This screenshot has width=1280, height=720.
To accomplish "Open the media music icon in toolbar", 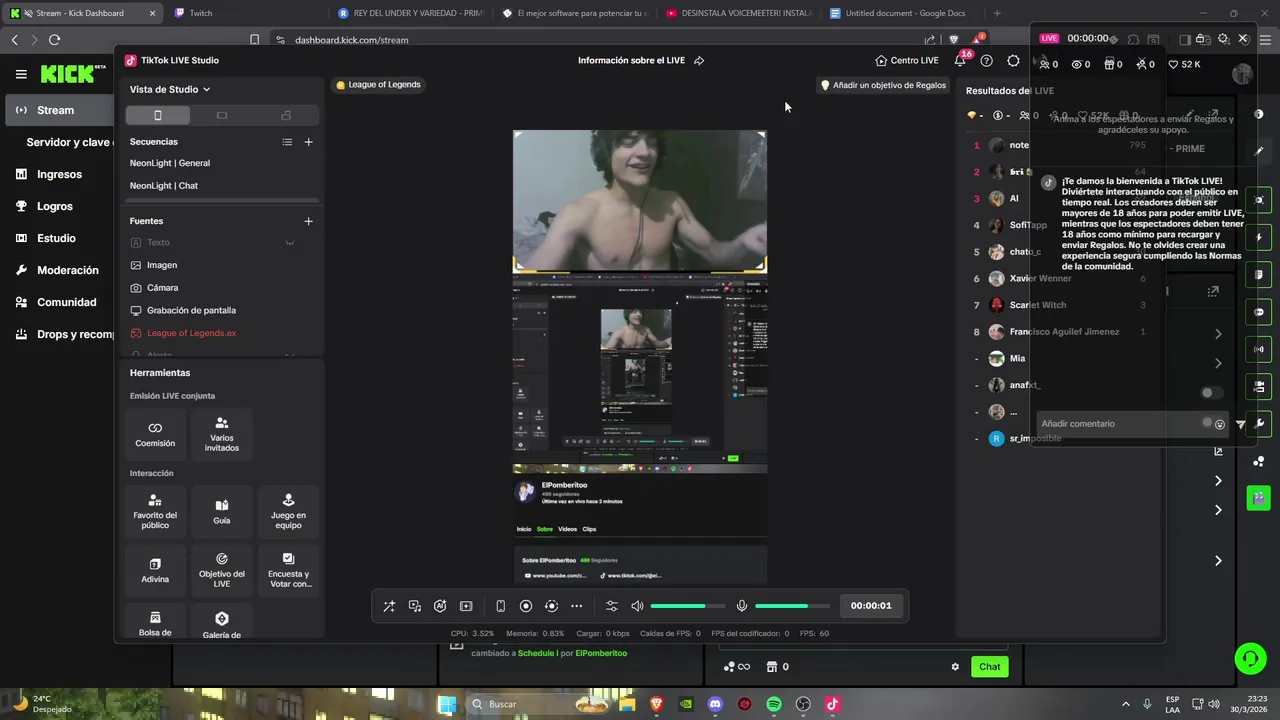I will tap(415, 606).
